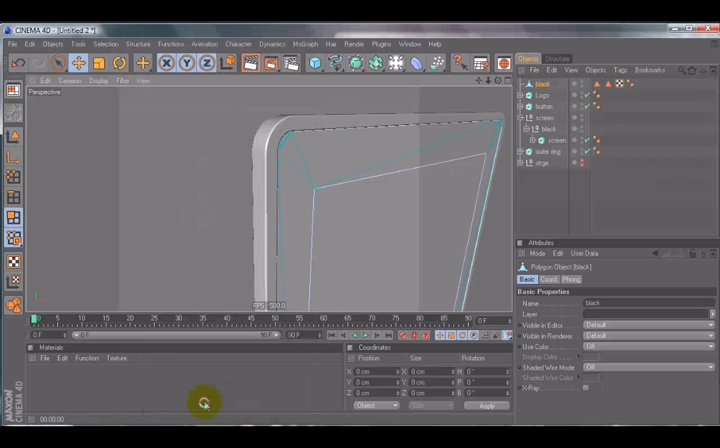Viewport: 720px width, 448px height.
Task: Enable the X-Ray checkbox
Action: [586, 388]
